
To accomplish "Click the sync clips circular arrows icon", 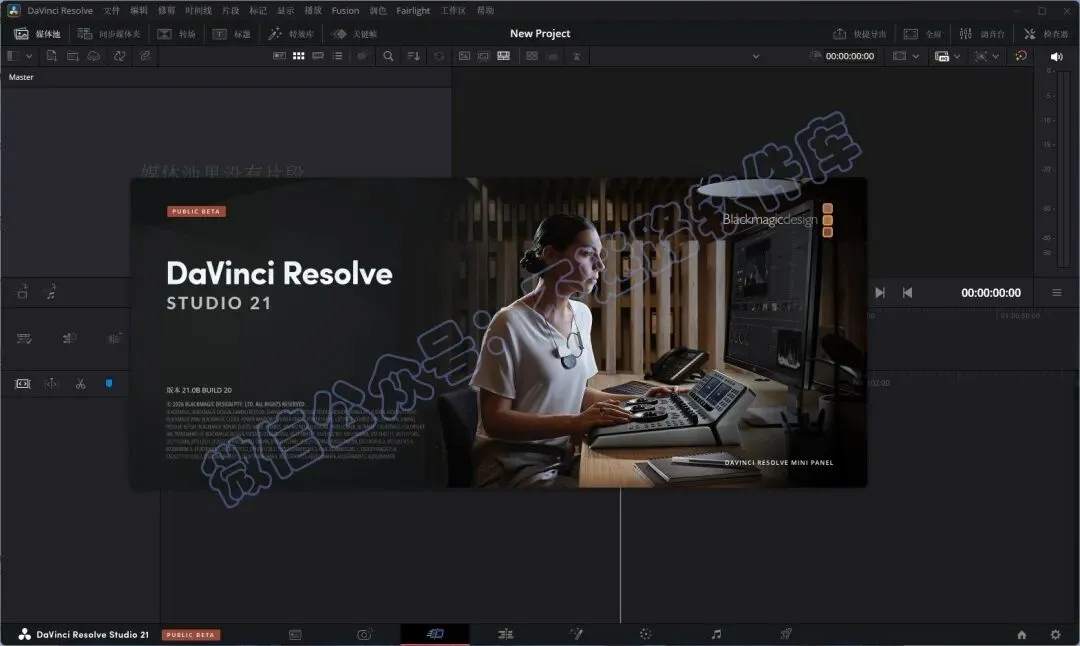I will [x=120, y=56].
